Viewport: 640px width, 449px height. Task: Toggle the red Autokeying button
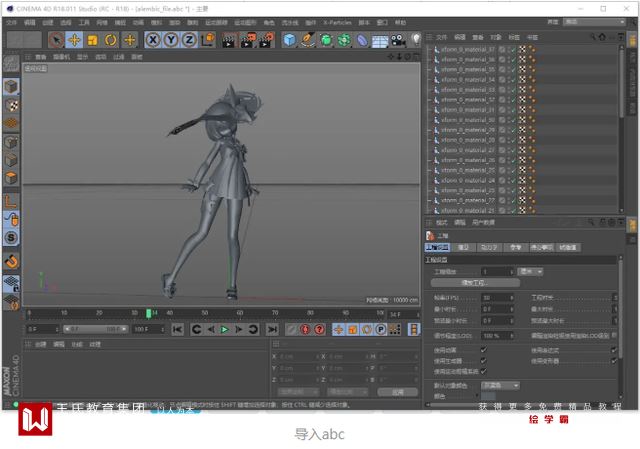pyautogui.click(x=305, y=329)
